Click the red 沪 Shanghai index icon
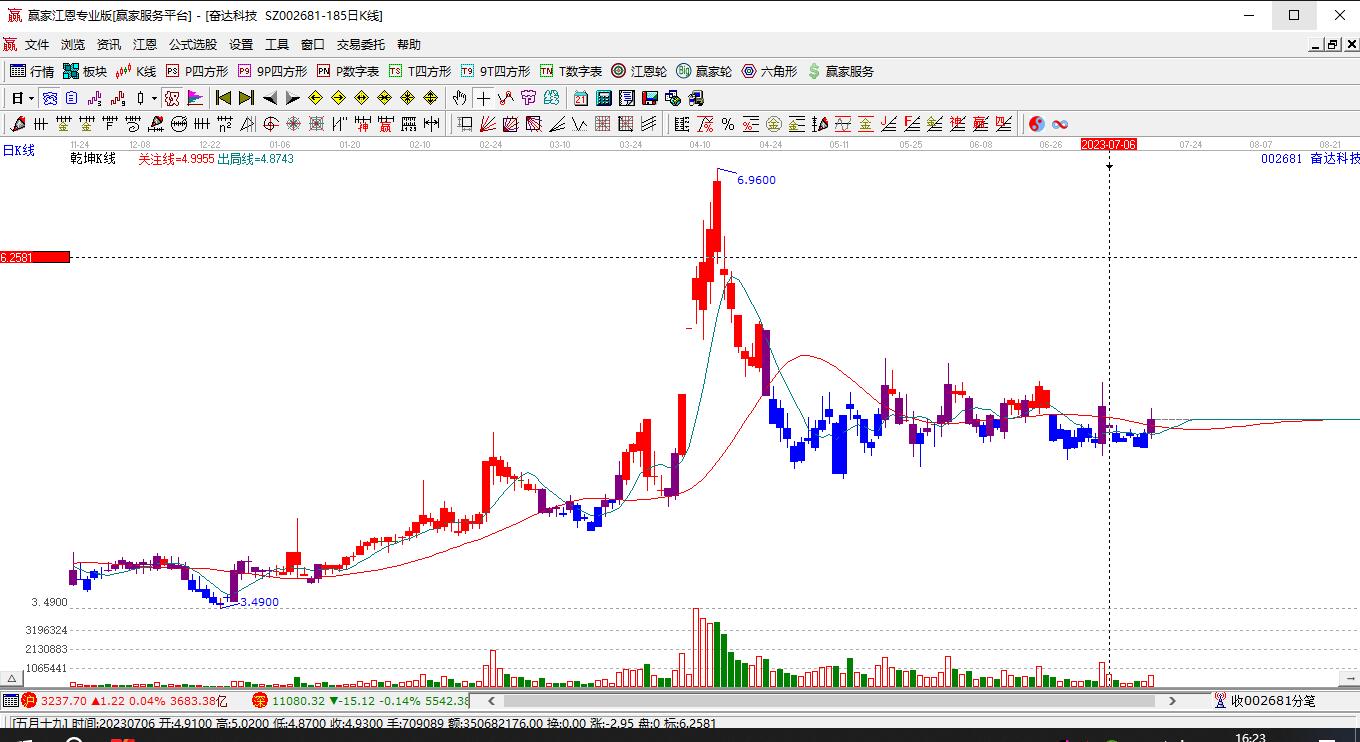Screen dimensions: 1360x742 (29, 701)
